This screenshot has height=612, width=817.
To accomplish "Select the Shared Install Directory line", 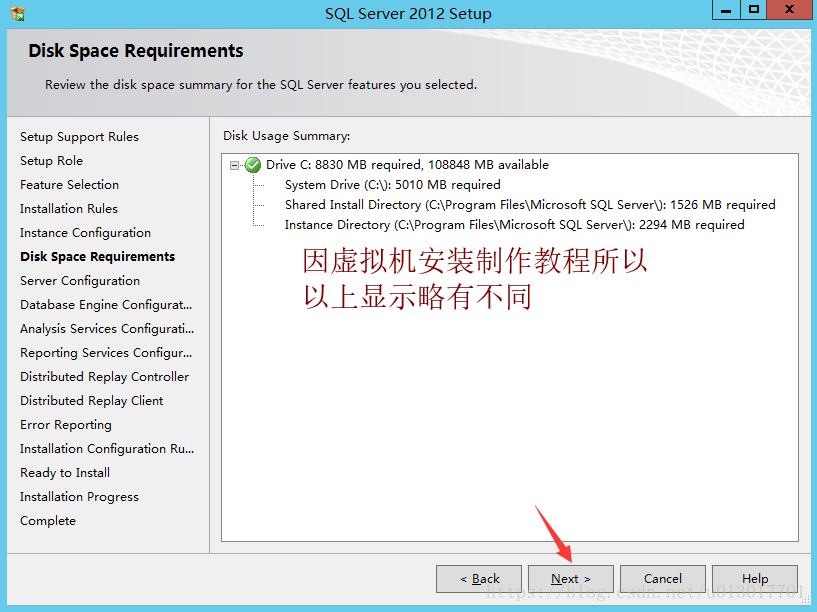I will click(x=530, y=205).
